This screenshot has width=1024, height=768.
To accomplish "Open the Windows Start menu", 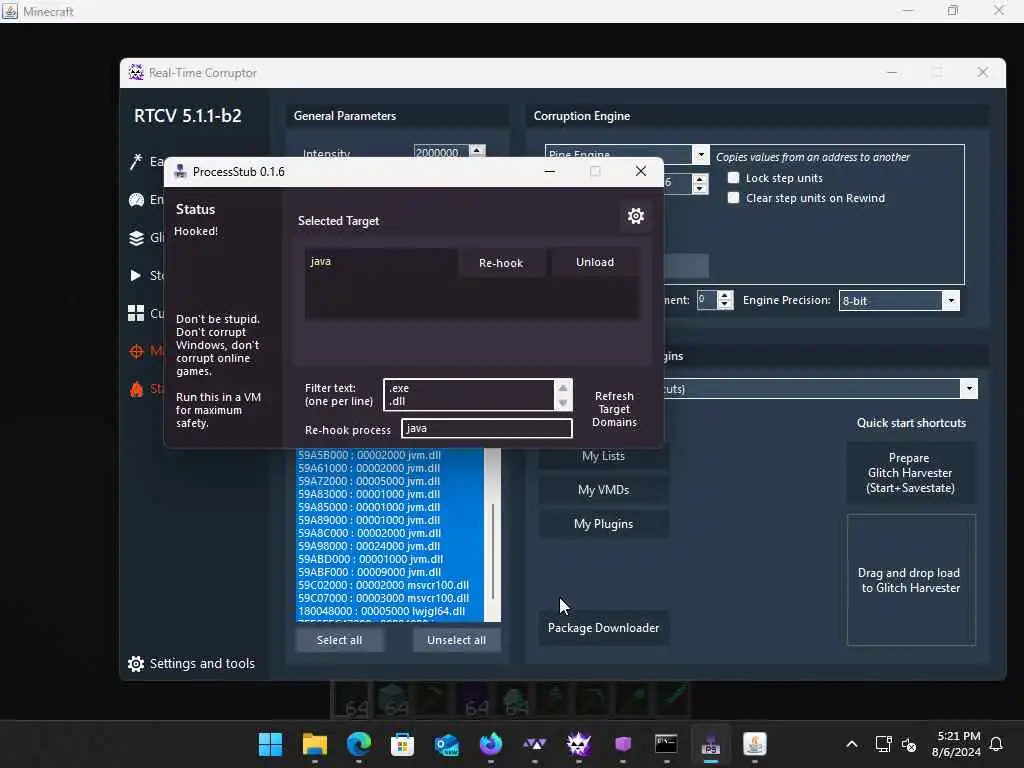I will click(270, 744).
